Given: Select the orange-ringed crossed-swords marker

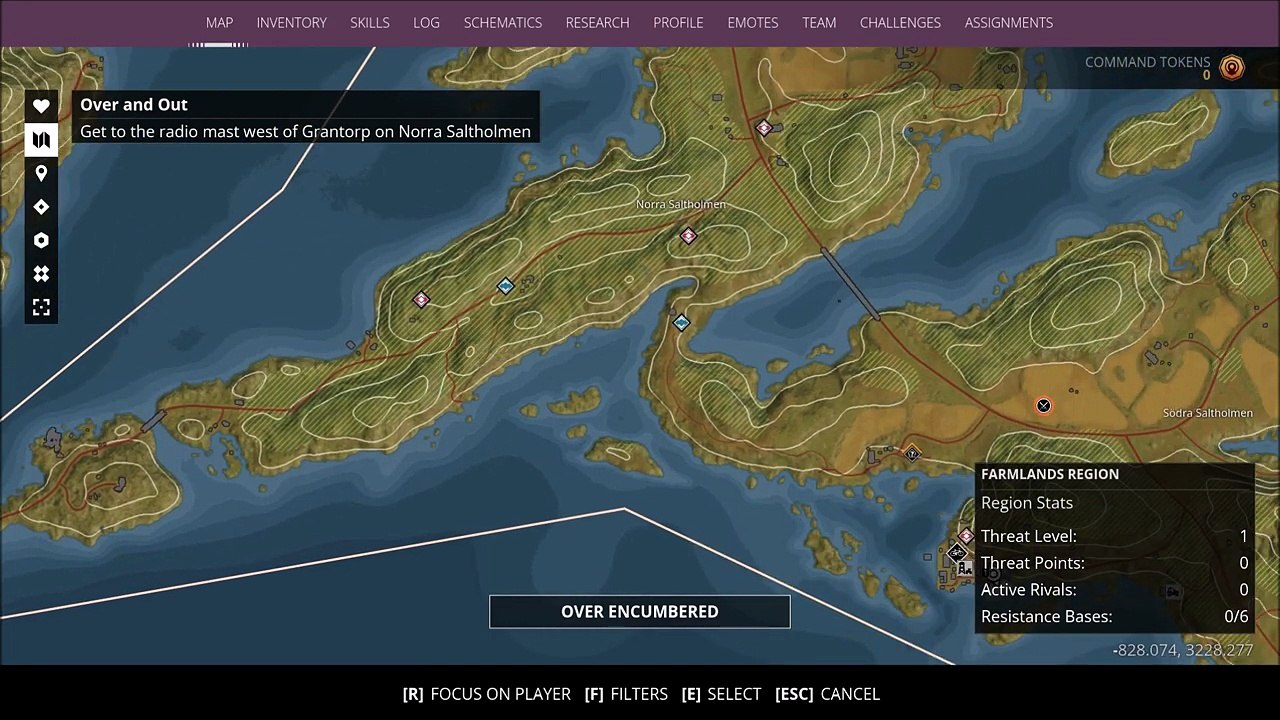Looking at the screenshot, I should point(1043,405).
